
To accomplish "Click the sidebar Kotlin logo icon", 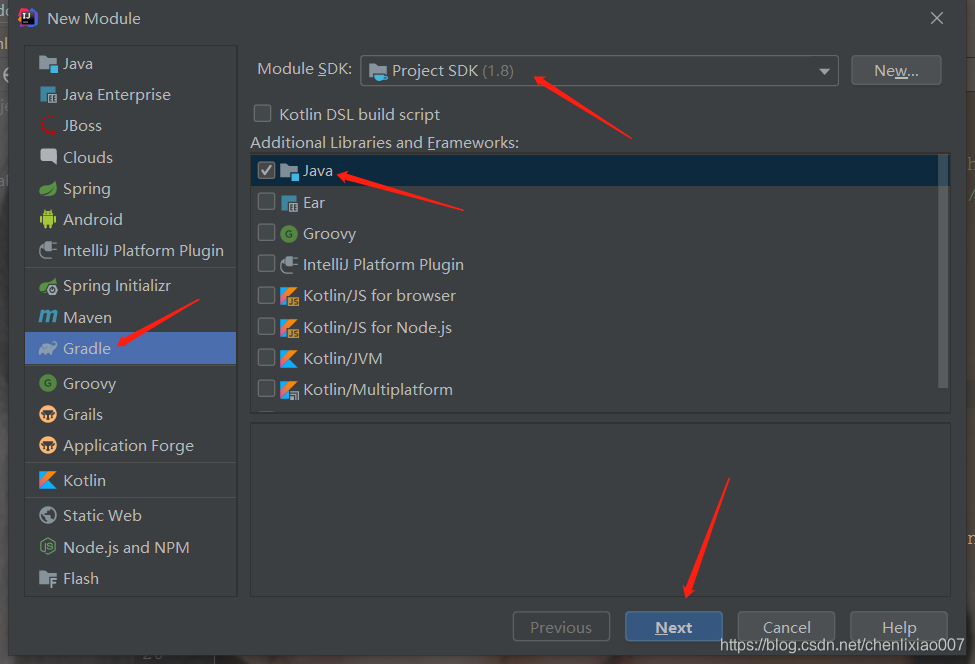I will coord(48,480).
